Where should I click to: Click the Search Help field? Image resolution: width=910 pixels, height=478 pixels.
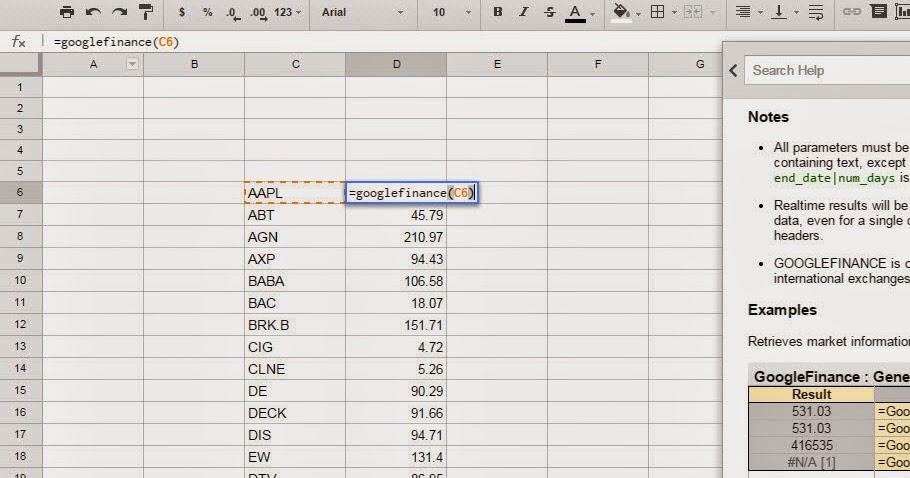click(827, 70)
